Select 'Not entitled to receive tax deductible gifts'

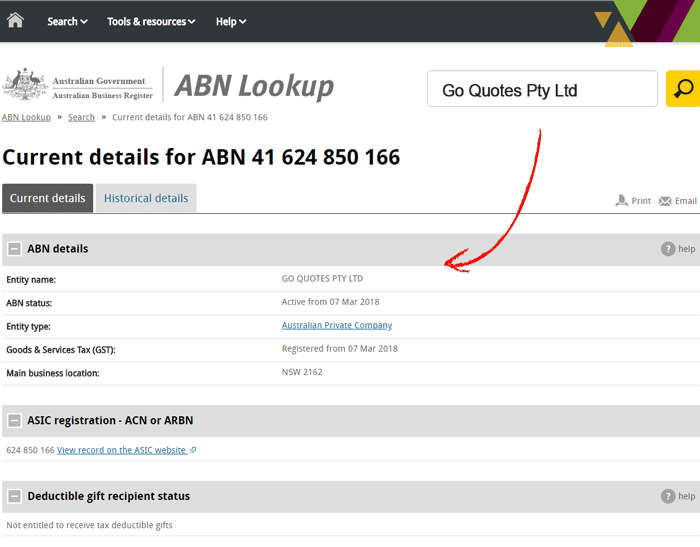(x=89, y=525)
